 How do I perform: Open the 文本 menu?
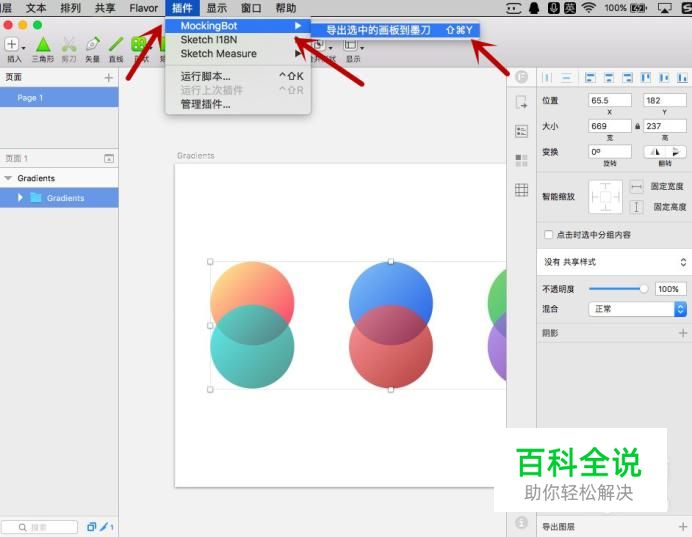[36, 8]
